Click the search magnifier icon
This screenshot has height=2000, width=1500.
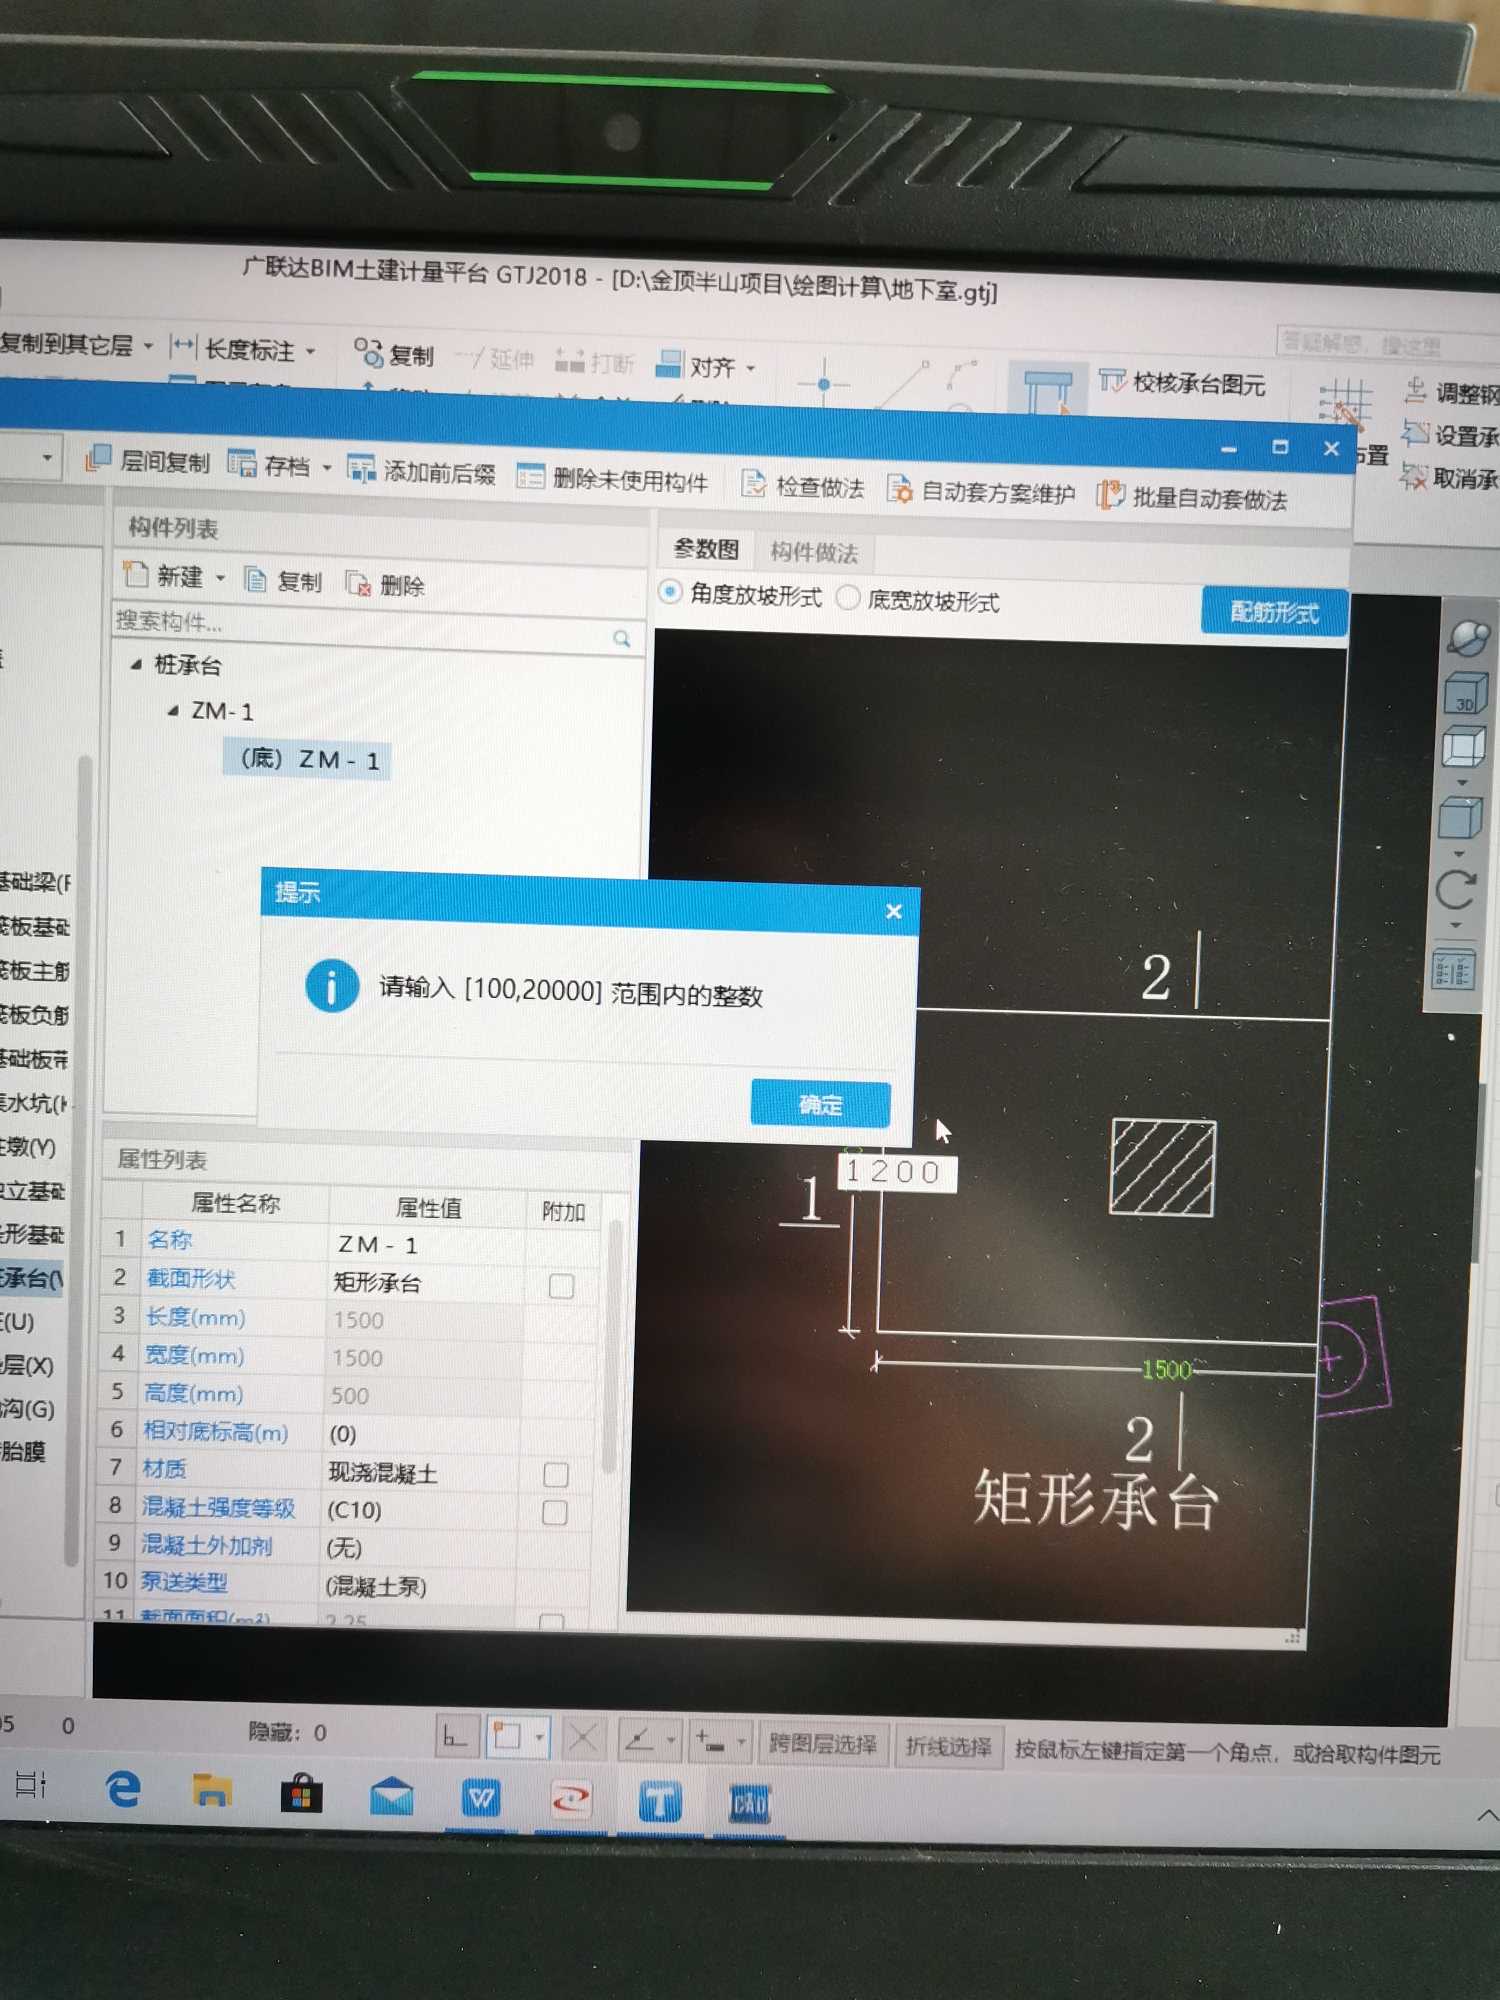click(x=621, y=638)
